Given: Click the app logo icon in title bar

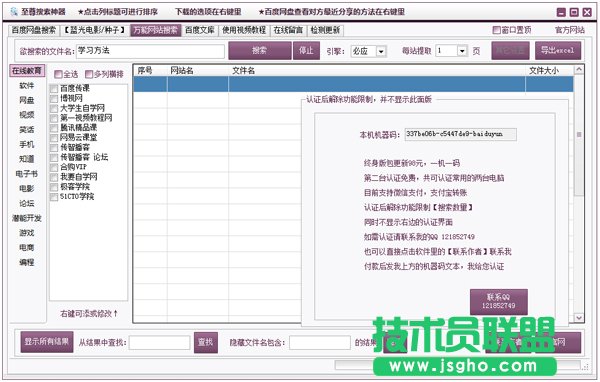Looking at the screenshot, I should click(x=14, y=11).
